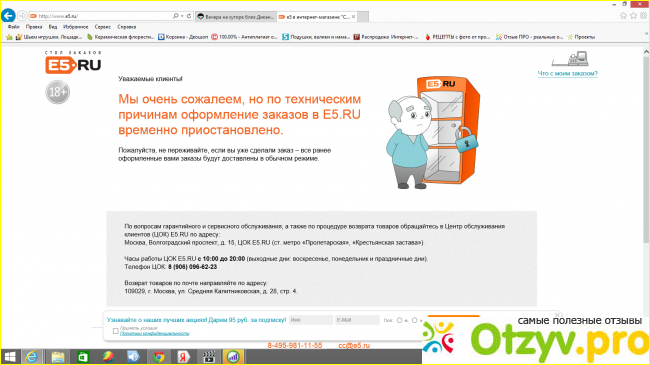The height and width of the screenshot is (365, 650).
Task: Click the E5.RU site logo
Action: click(73, 63)
